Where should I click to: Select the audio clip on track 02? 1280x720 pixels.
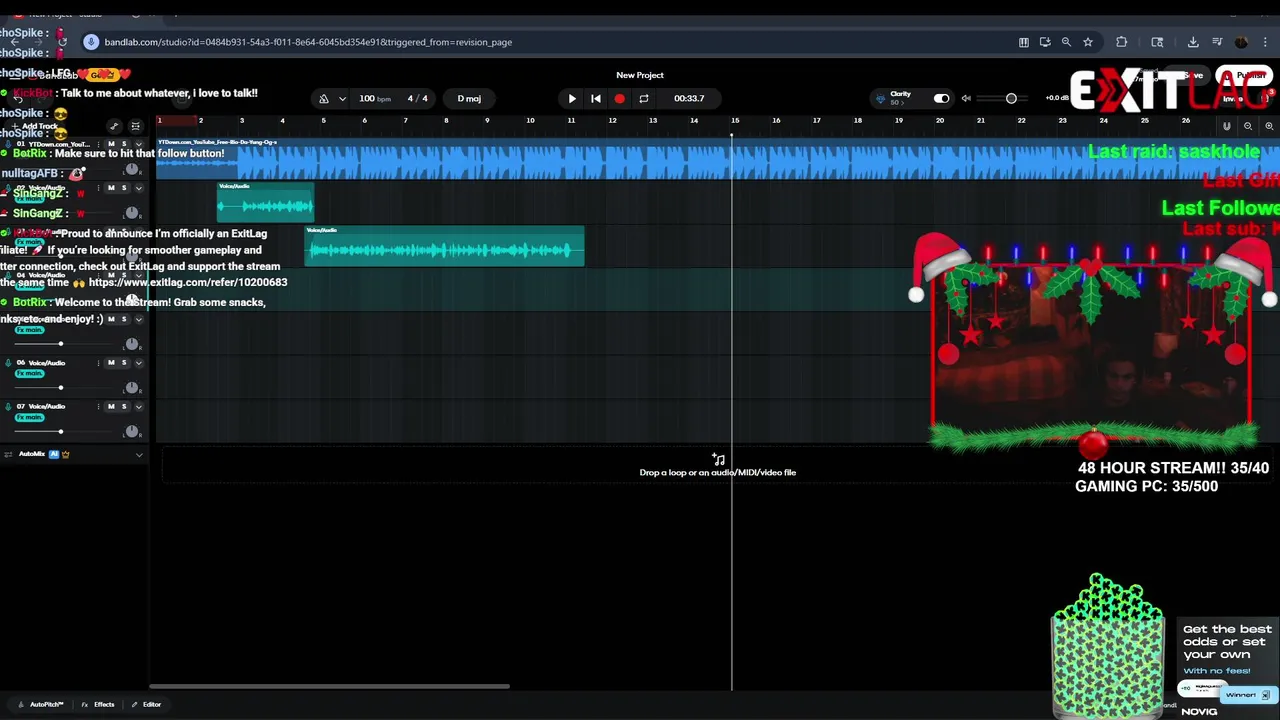(x=265, y=202)
